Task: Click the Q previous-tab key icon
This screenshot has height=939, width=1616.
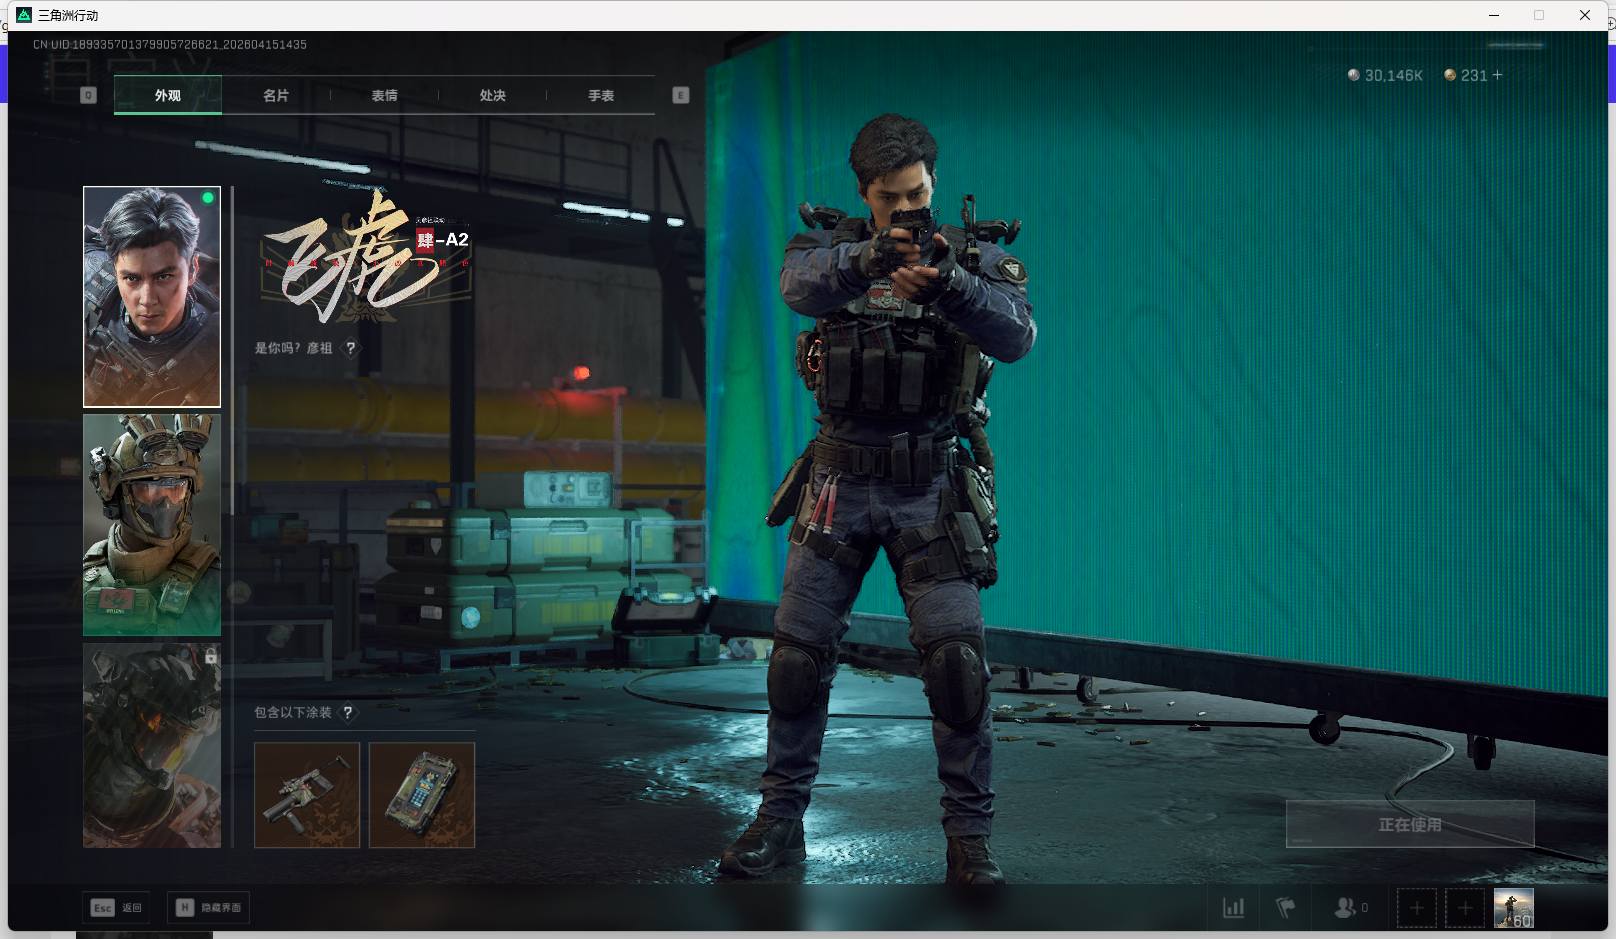Action: [x=88, y=95]
